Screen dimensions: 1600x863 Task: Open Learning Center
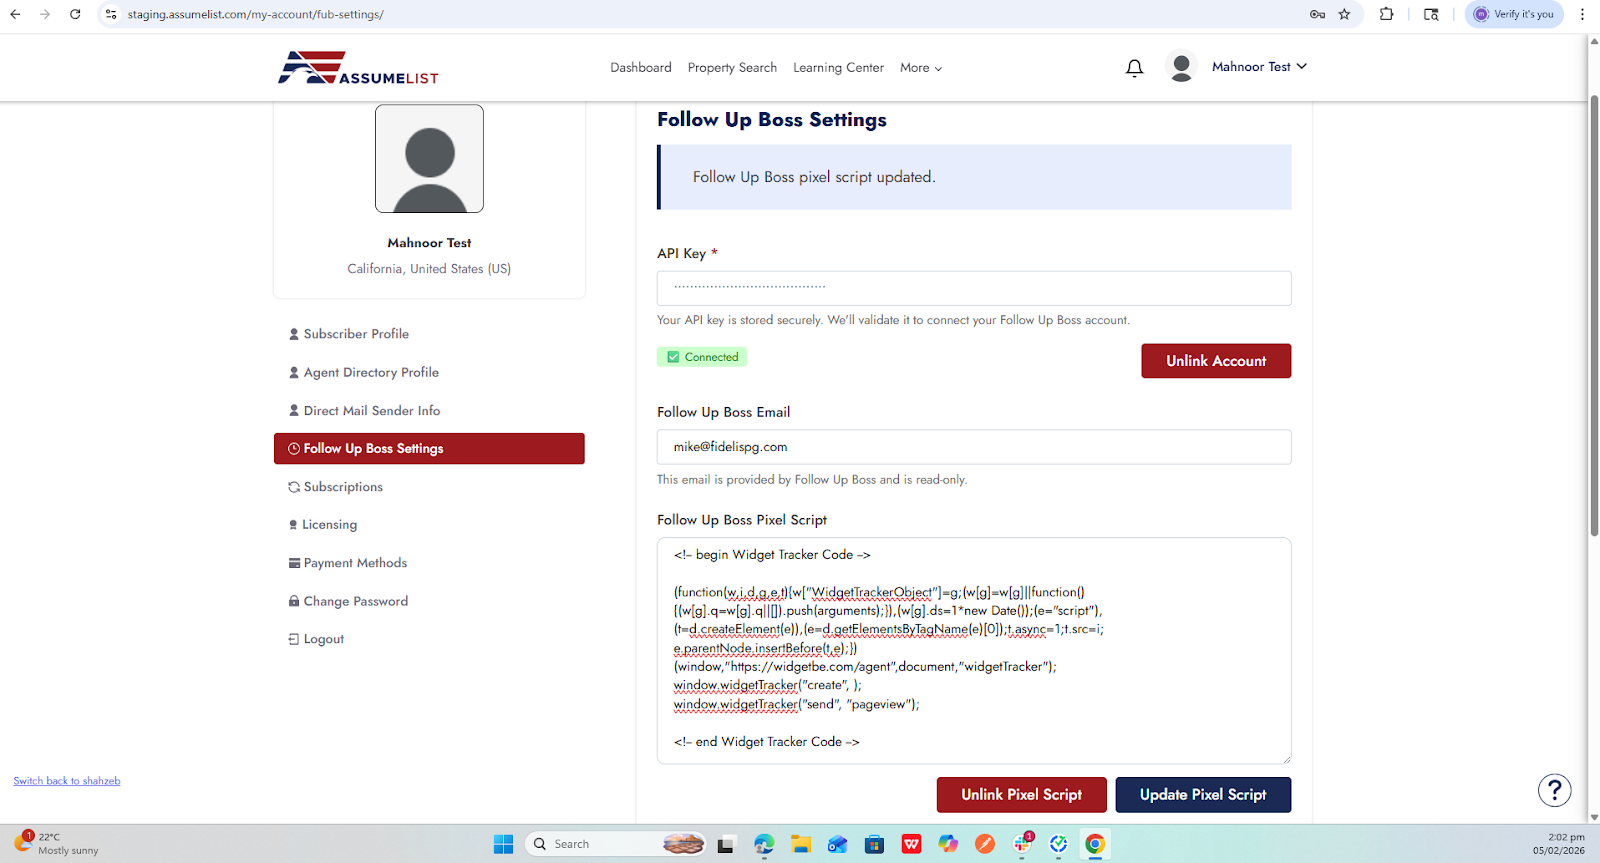(838, 68)
